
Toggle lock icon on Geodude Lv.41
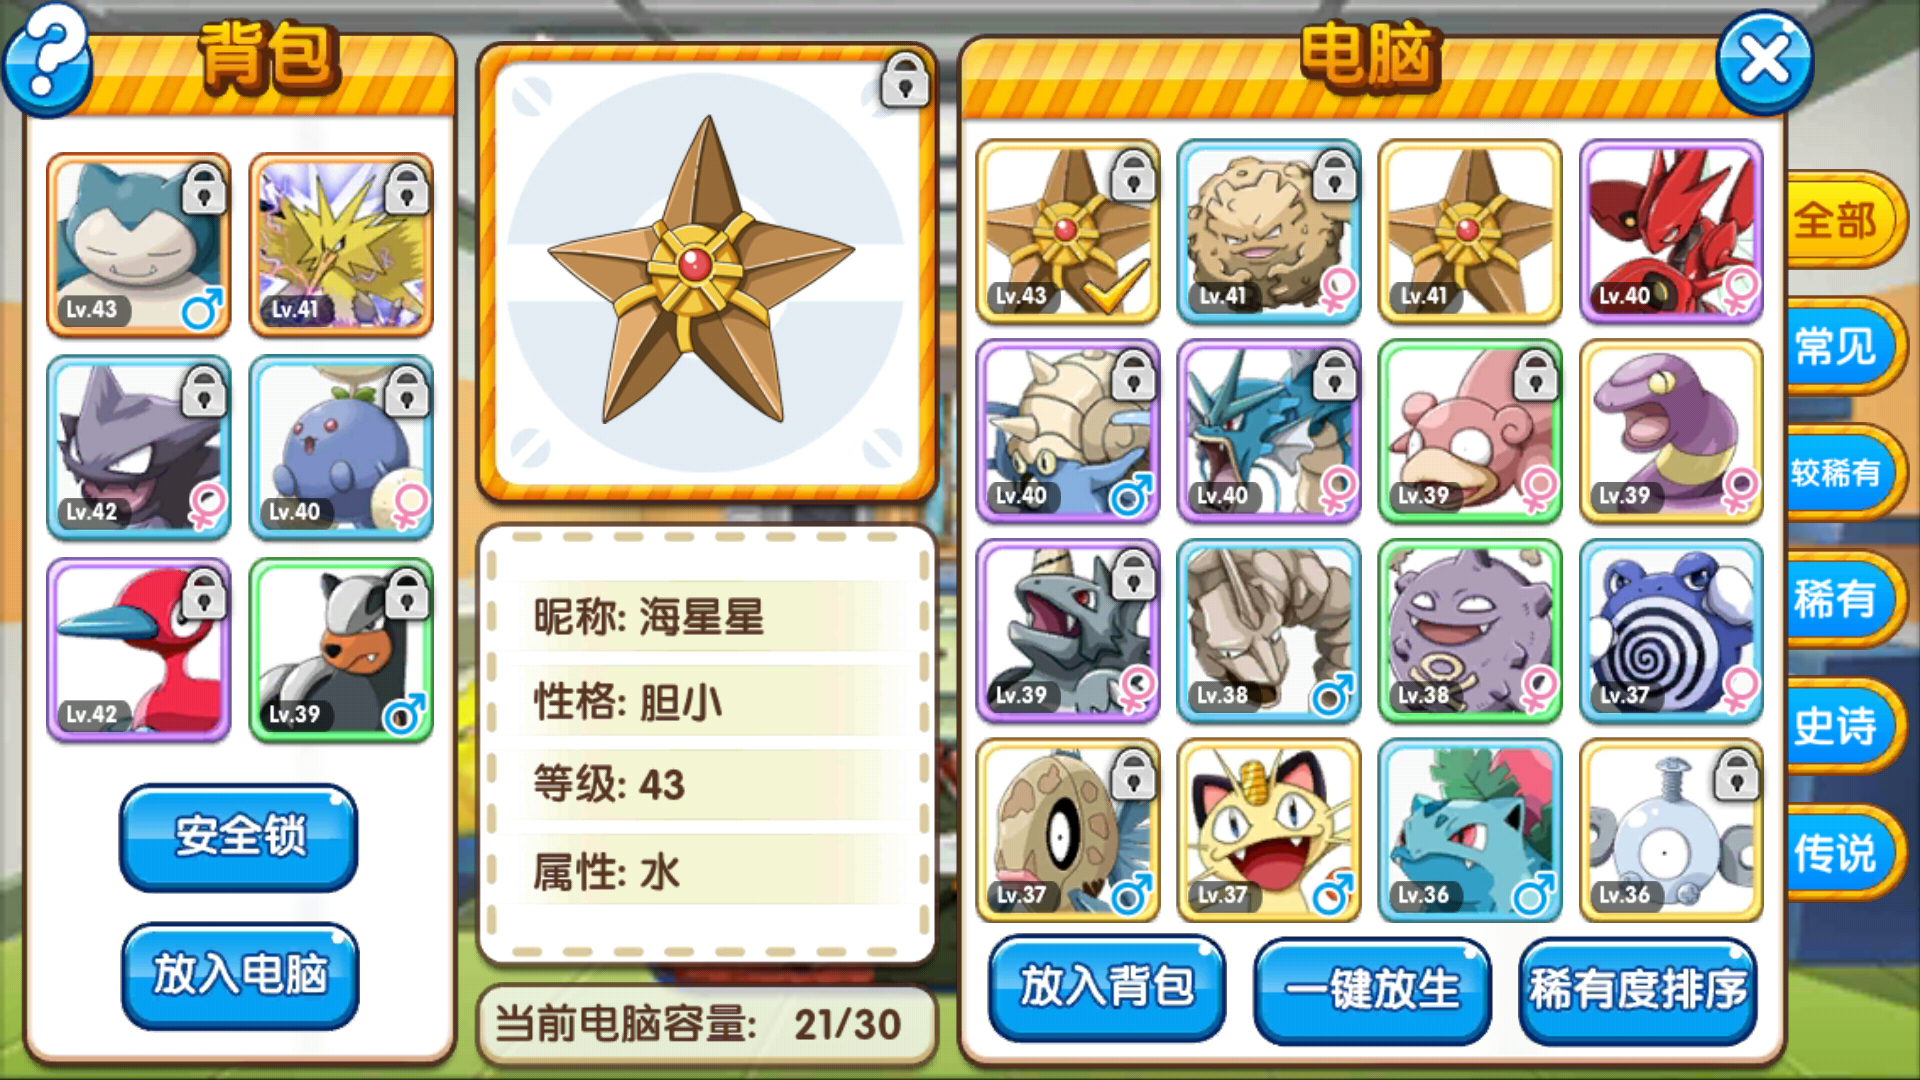[x=1334, y=175]
